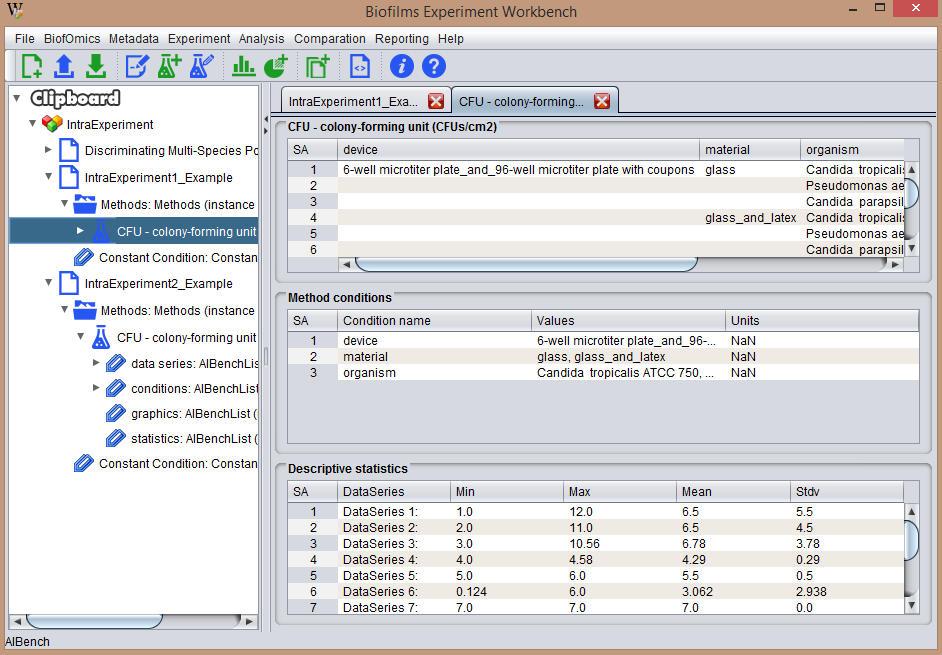Collapse the IntraExperiment tree node

tap(33, 123)
